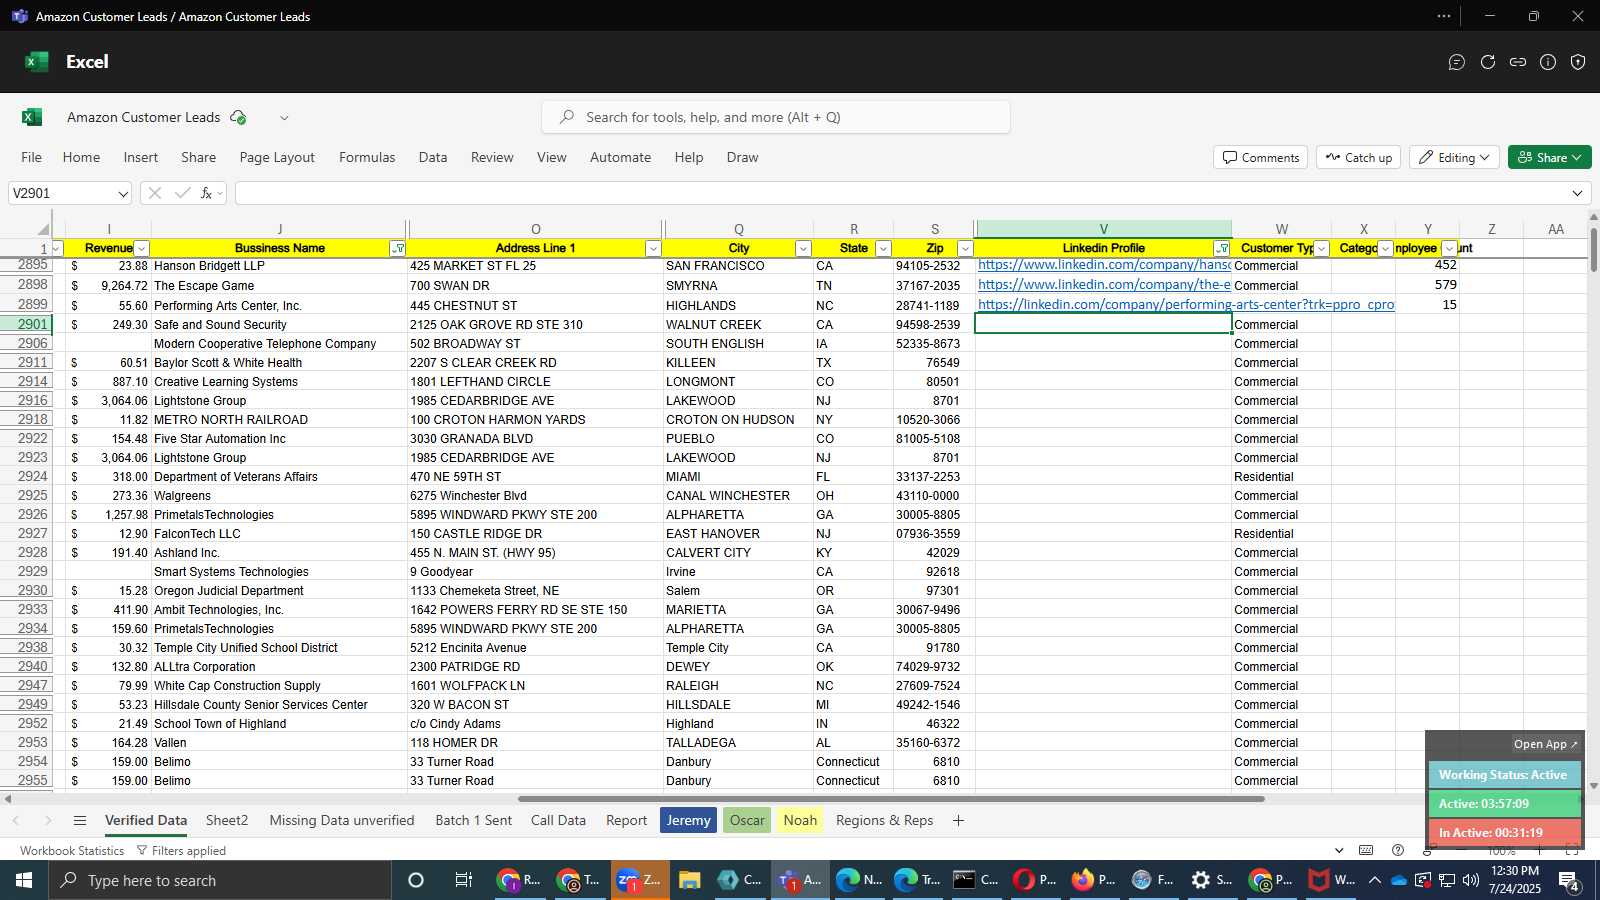Click Workbook Statistics in status bar
The height and width of the screenshot is (900, 1600).
click(72, 851)
